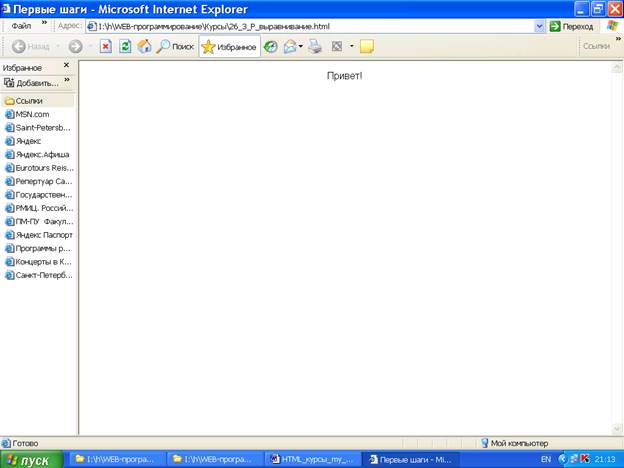Open the Государствен... favorite
This screenshot has height=468, width=624.
click(39, 195)
